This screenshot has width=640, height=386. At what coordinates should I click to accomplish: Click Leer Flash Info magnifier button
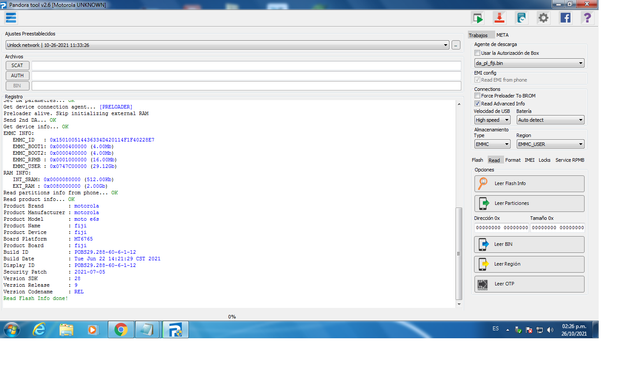click(x=529, y=184)
